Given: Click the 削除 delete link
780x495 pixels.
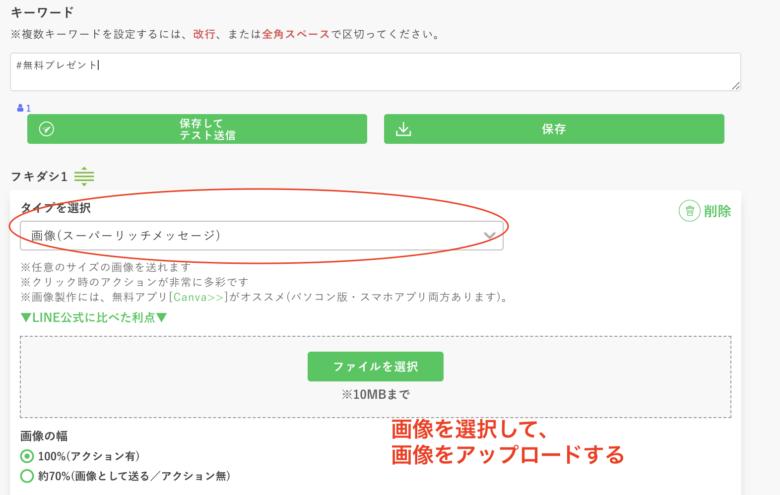Looking at the screenshot, I should click(717, 211).
